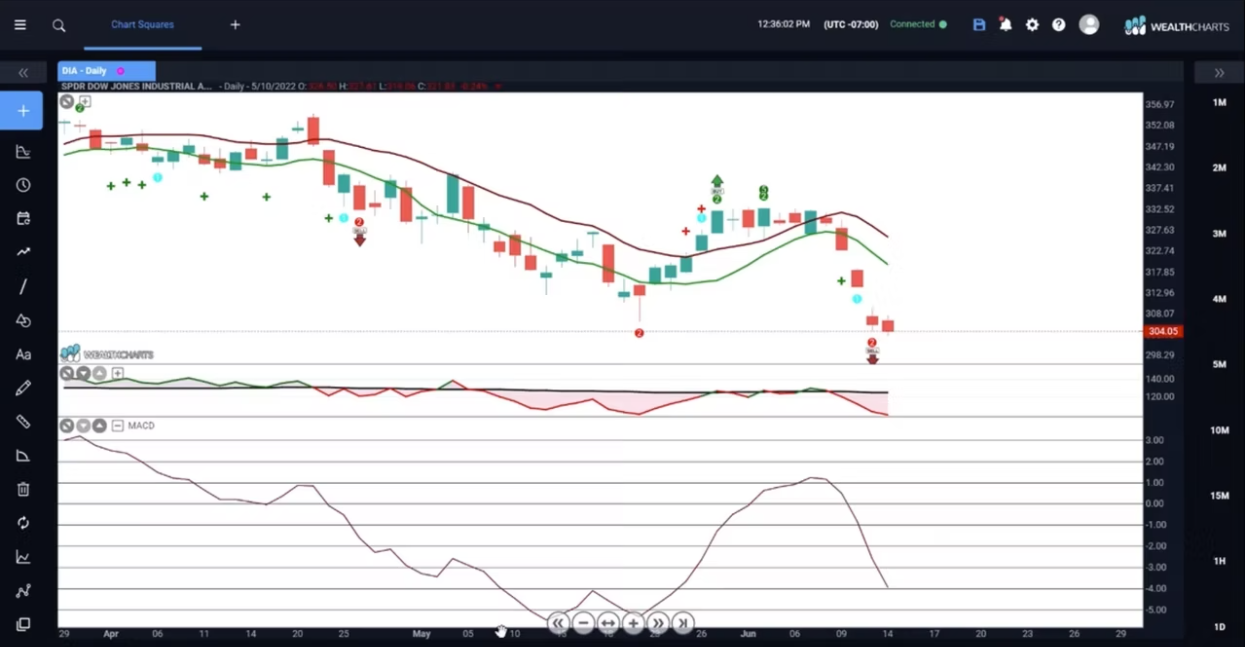
Task: Disable the main price chart indicator
Action: 67,101
